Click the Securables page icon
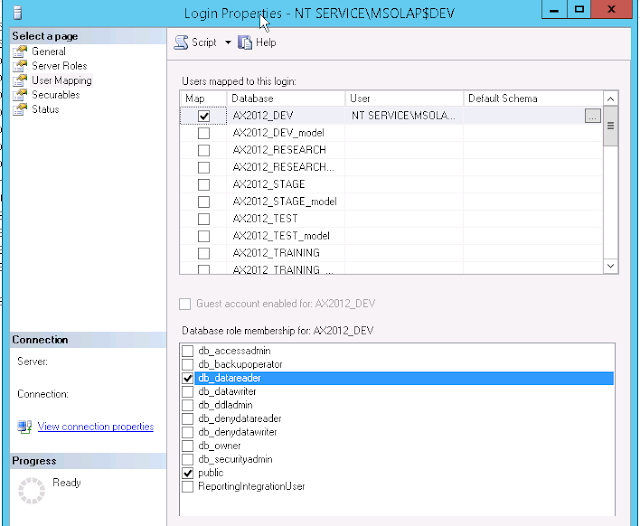The width and height of the screenshot is (640, 526). pos(20,95)
